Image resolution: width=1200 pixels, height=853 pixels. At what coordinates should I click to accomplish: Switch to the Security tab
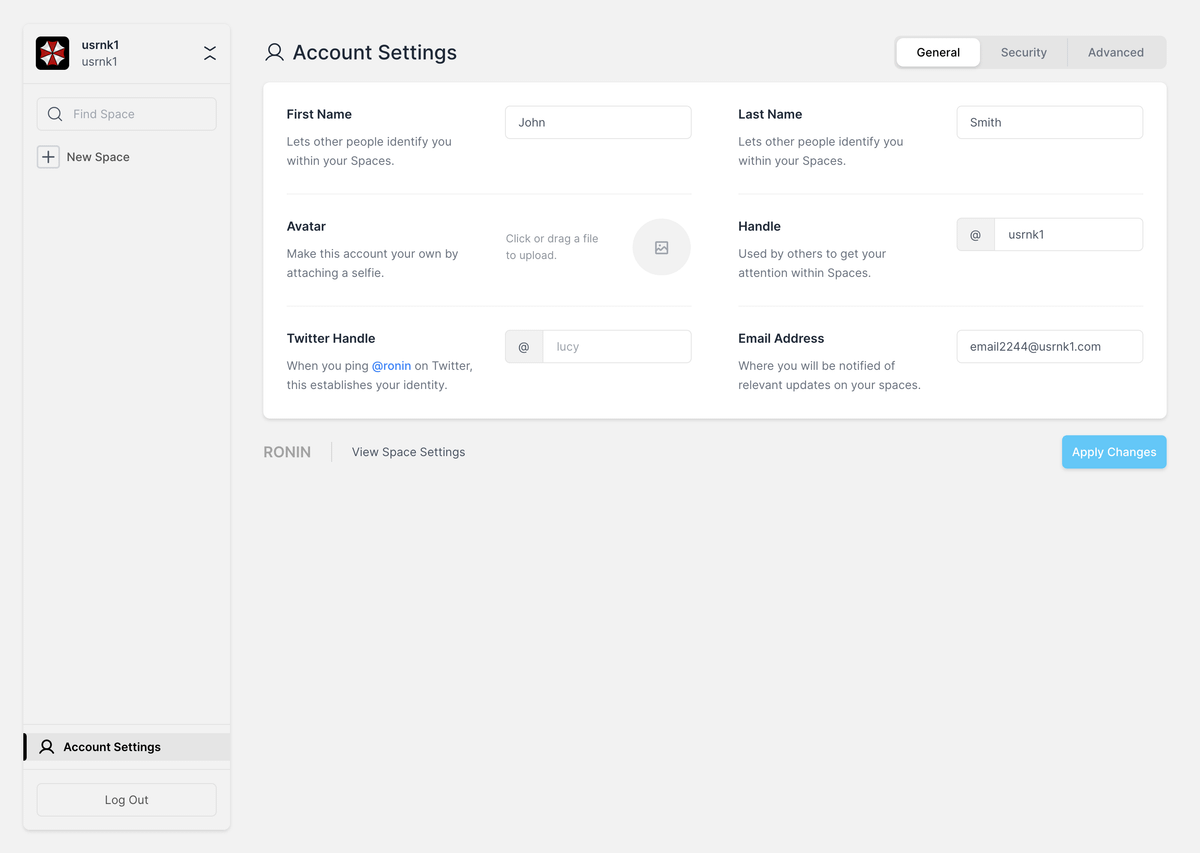coord(1023,53)
